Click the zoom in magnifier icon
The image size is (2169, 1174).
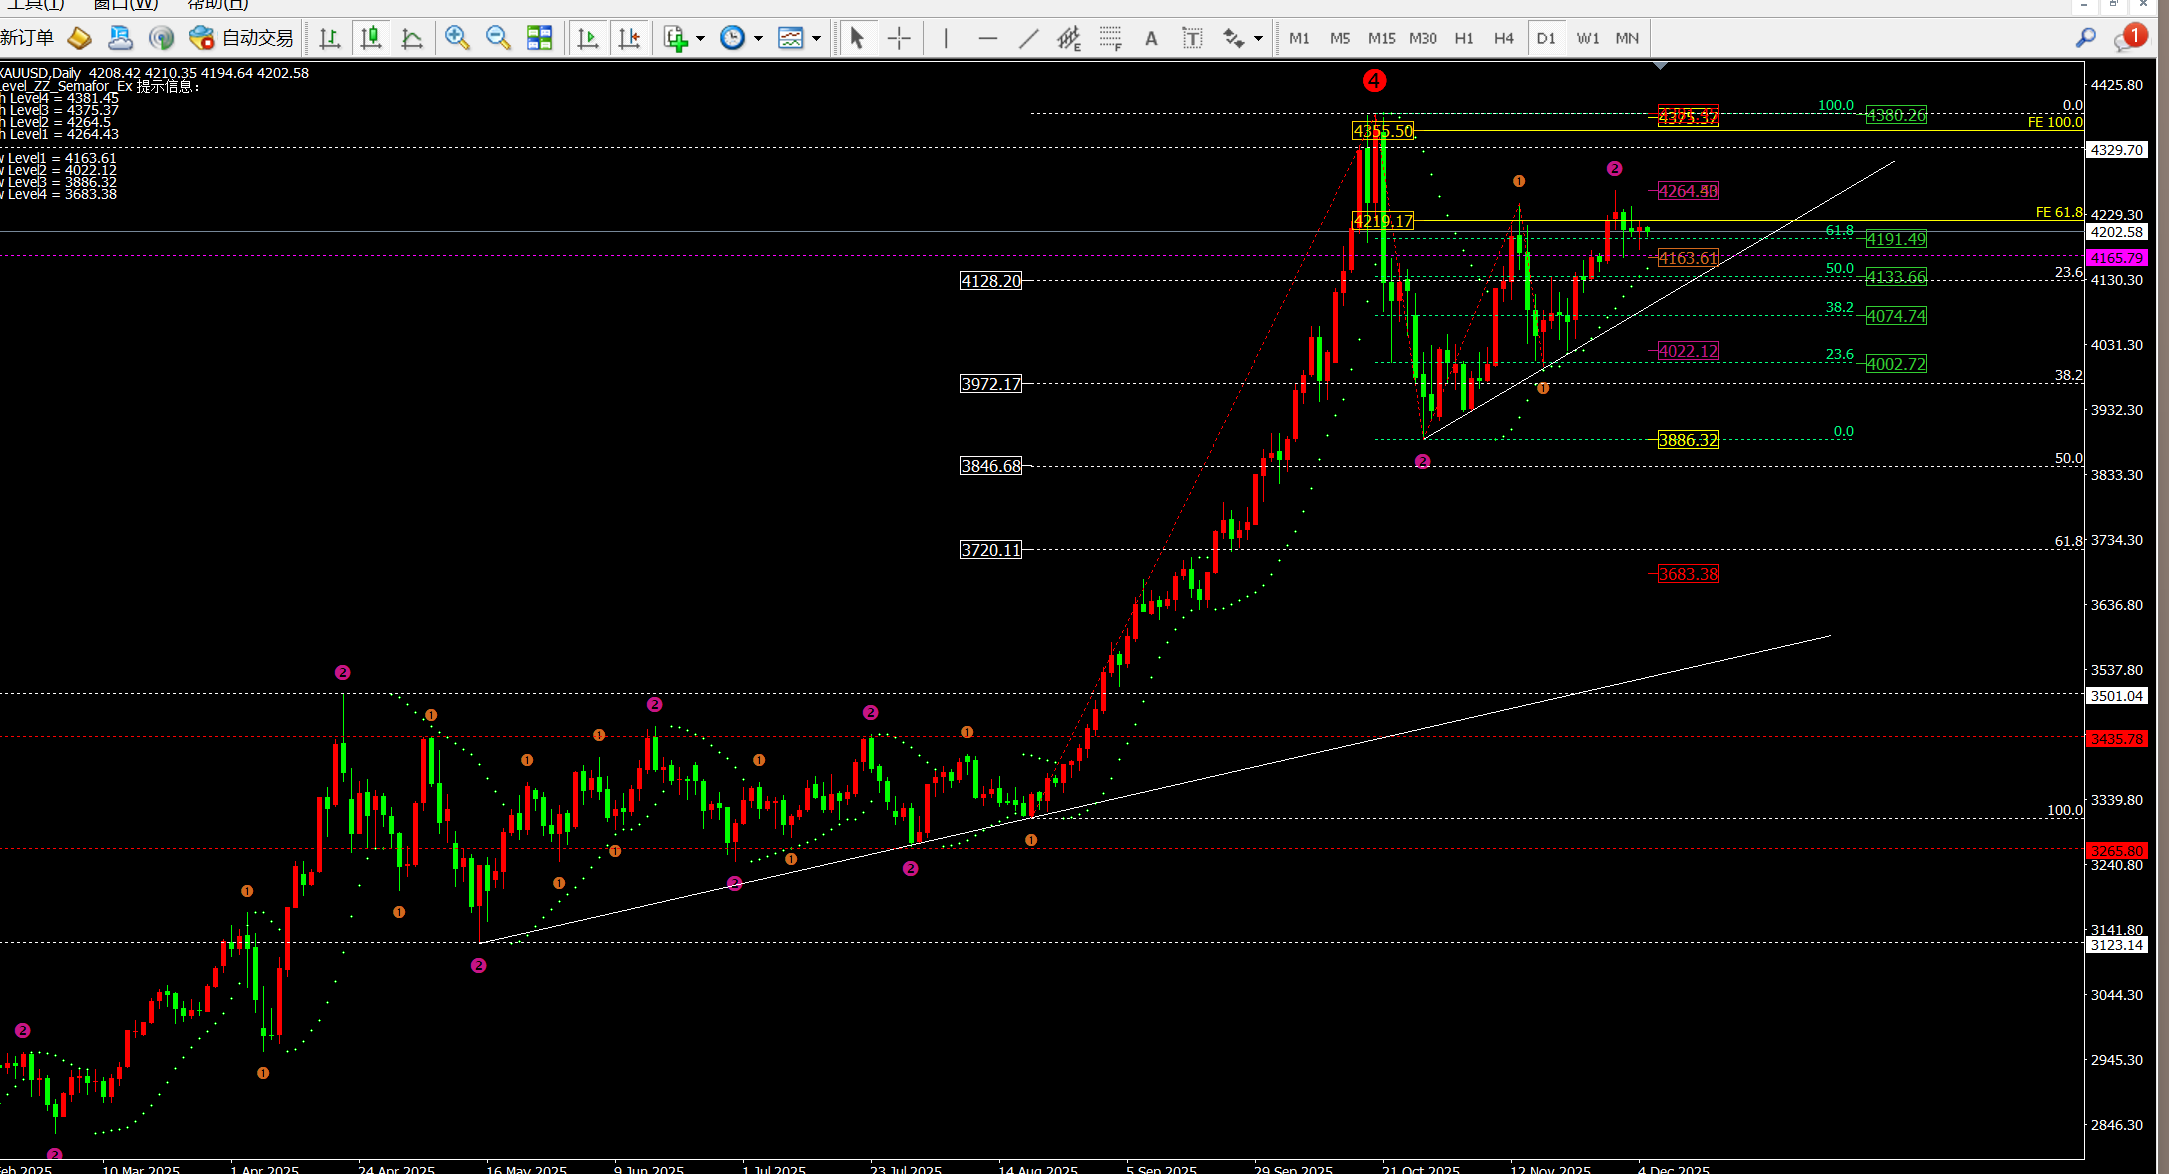(x=457, y=38)
